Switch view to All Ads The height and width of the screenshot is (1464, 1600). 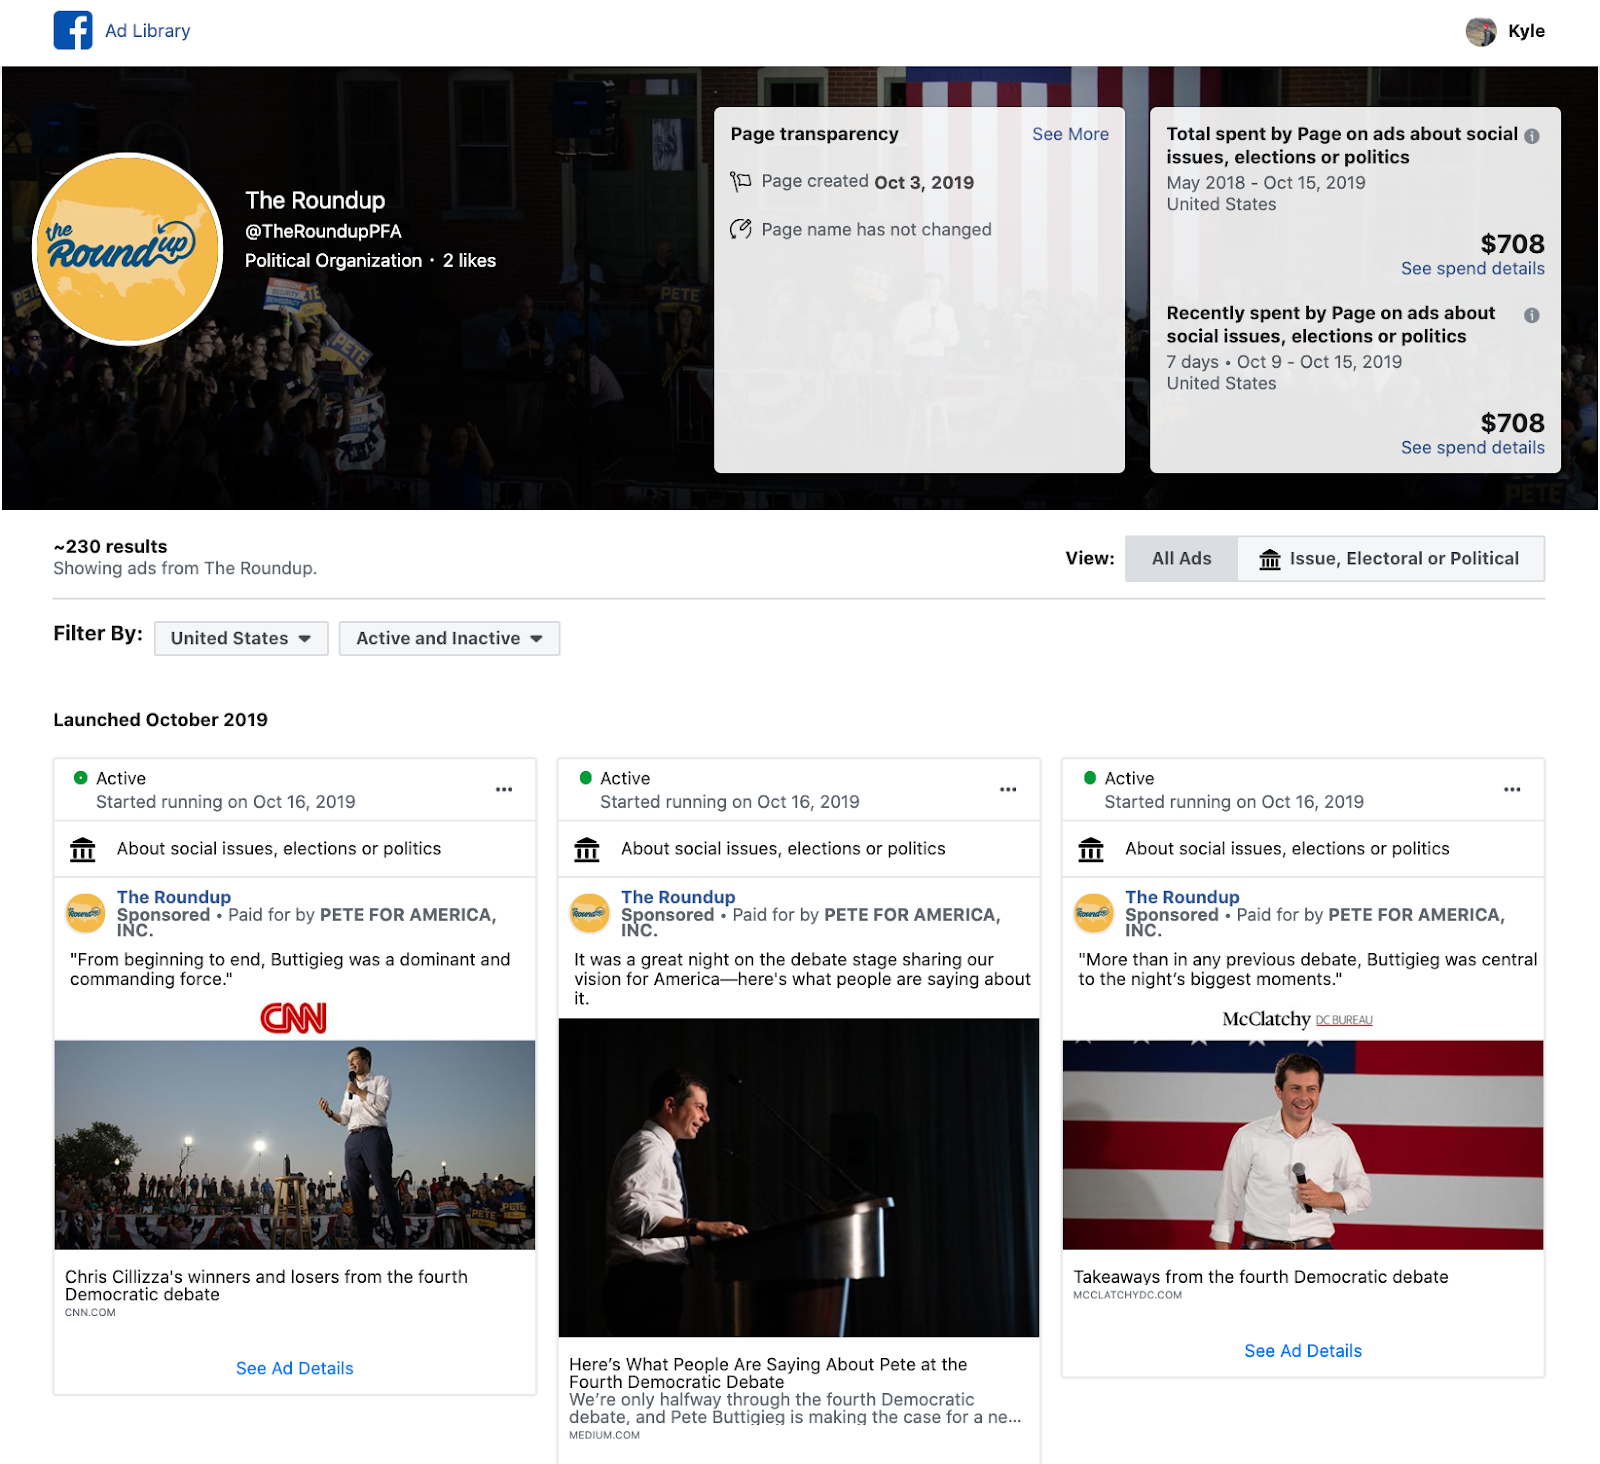coord(1181,558)
